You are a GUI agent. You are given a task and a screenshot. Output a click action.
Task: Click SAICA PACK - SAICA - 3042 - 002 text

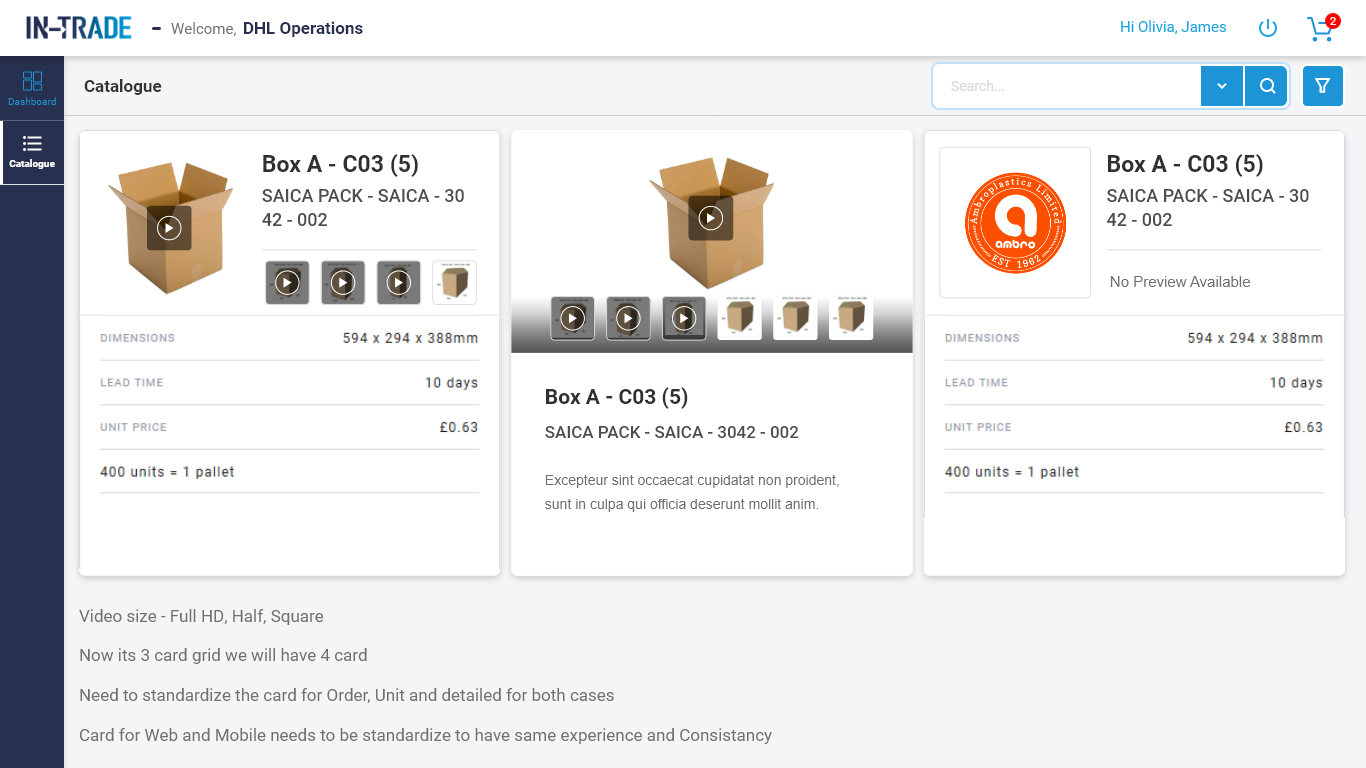click(672, 432)
